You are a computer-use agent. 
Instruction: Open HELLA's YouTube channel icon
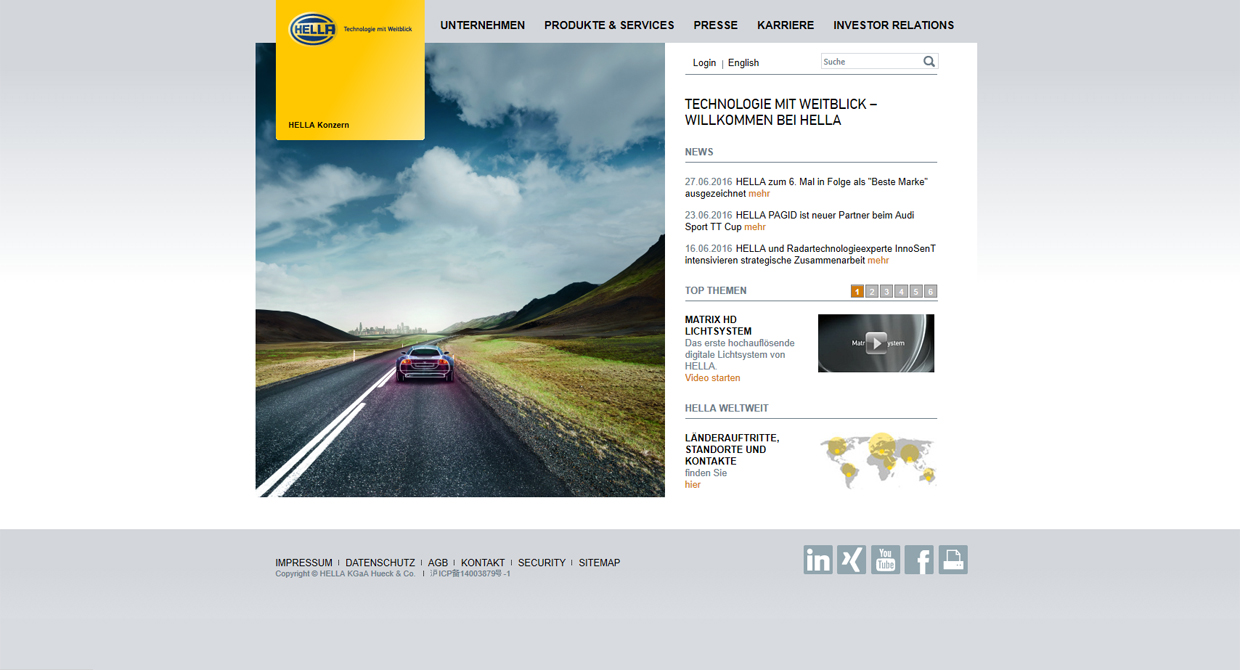pyautogui.click(x=885, y=560)
